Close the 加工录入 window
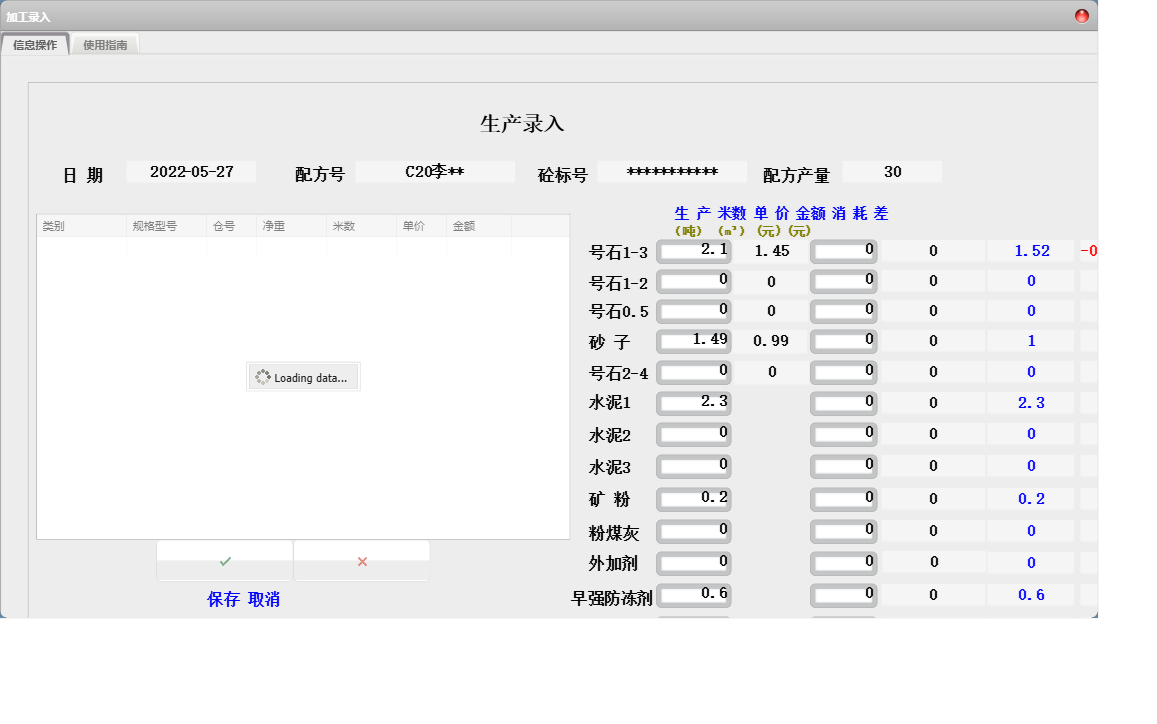The height and width of the screenshot is (724, 1157). pyautogui.click(x=1082, y=16)
